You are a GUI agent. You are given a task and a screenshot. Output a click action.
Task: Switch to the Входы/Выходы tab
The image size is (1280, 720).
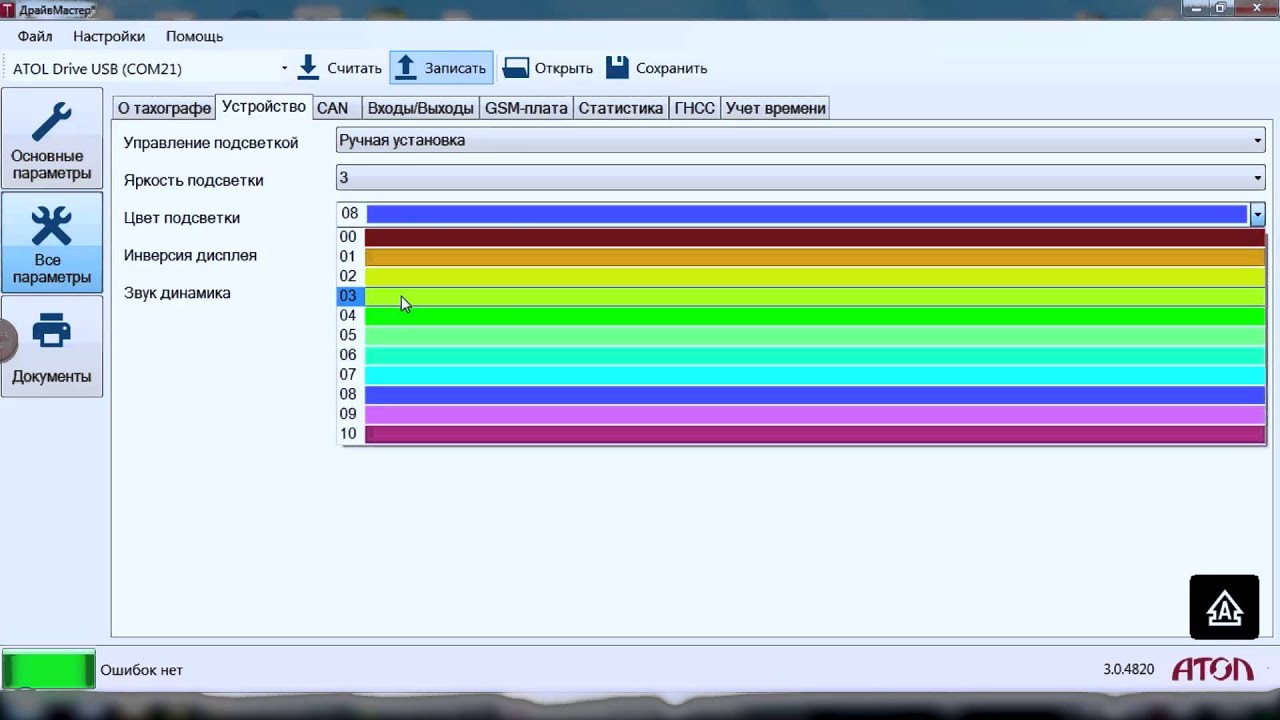click(x=420, y=108)
